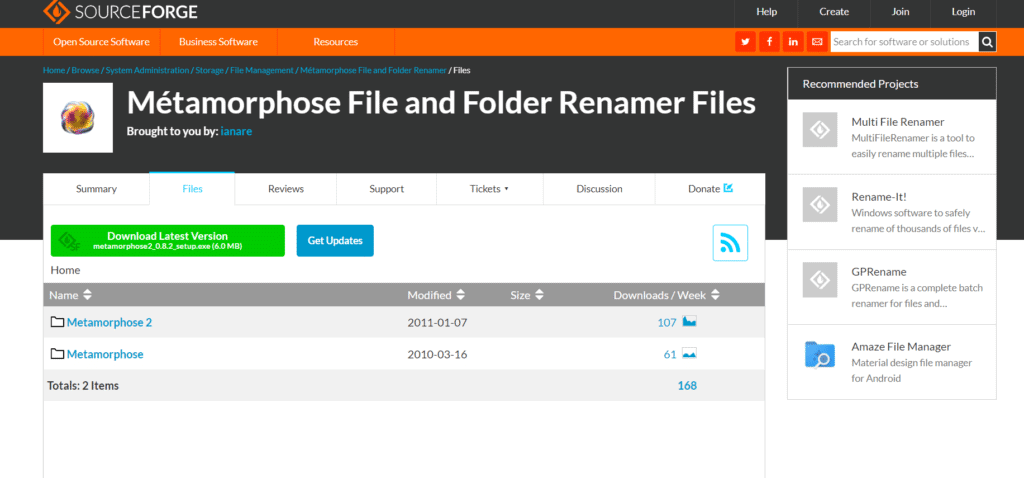Click the Donate tab external-link icon
This screenshot has width=1024, height=478.
(x=728, y=188)
